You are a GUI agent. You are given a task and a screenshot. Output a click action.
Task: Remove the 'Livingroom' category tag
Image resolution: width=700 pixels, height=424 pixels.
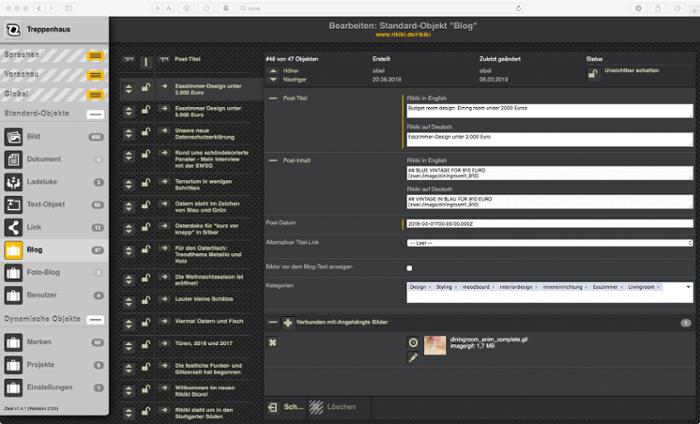point(658,287)
